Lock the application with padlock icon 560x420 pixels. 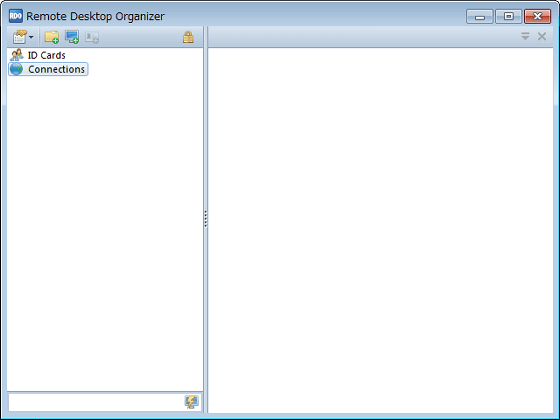(188, 37)
